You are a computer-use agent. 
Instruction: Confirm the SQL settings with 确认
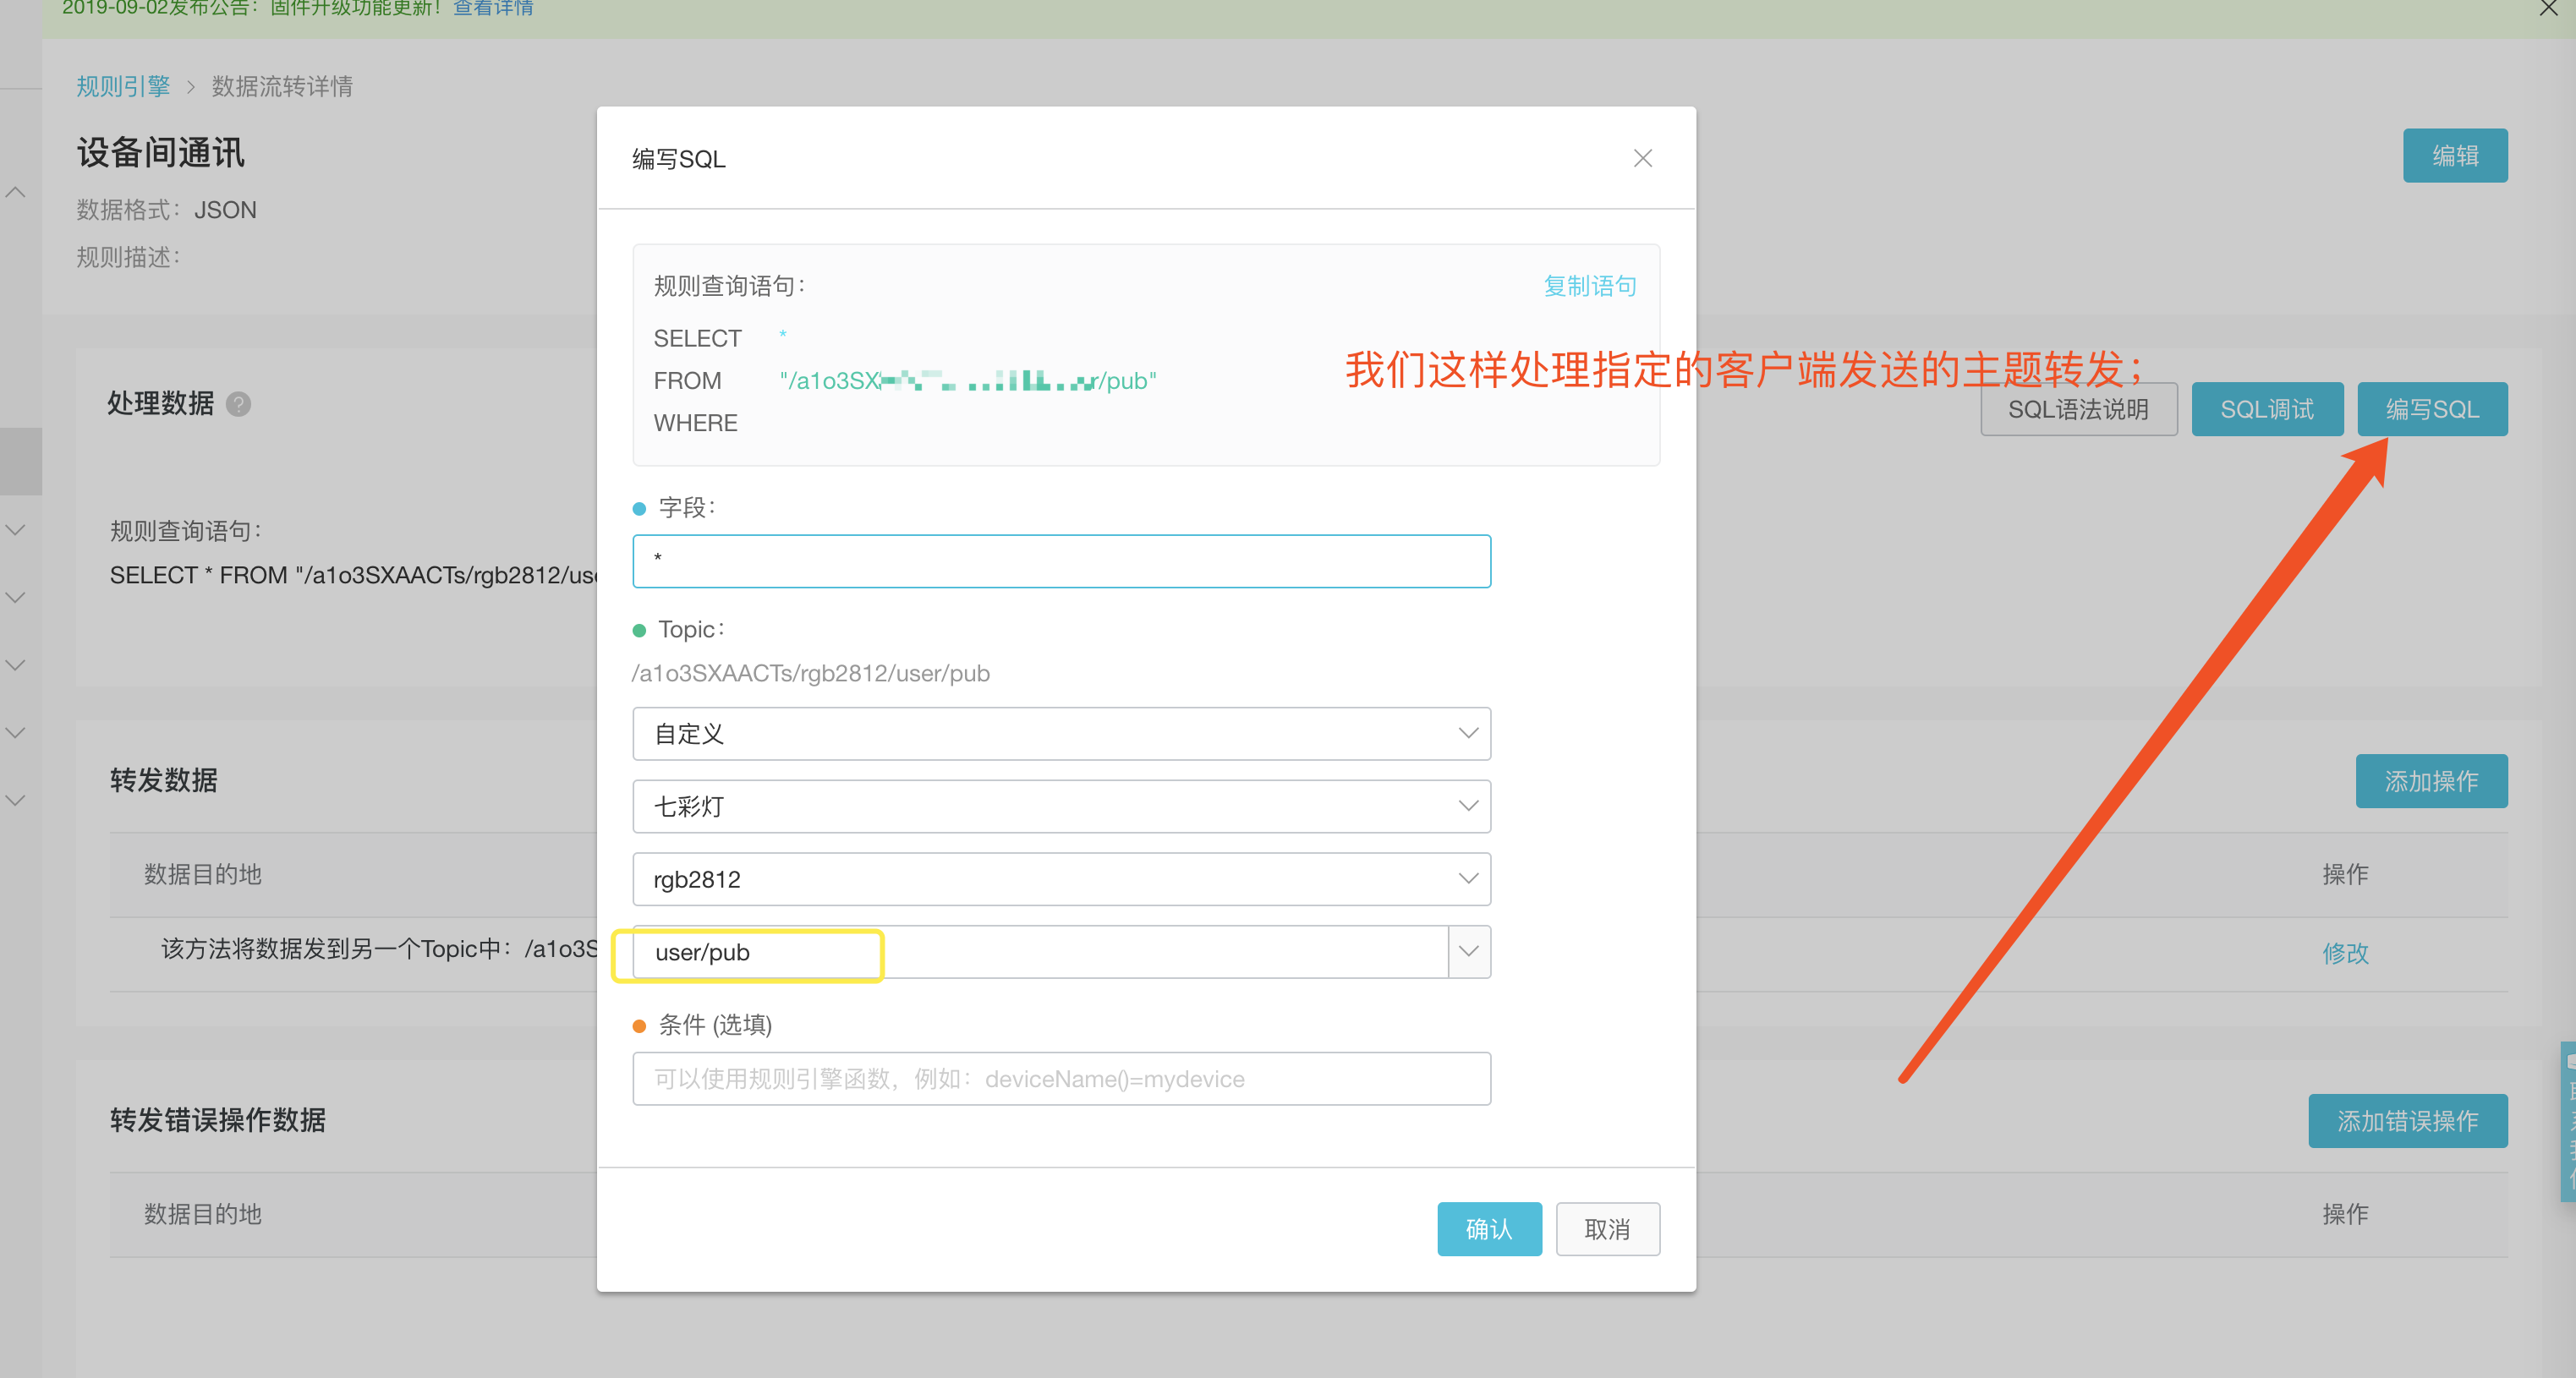(x=1489, y=1229)
